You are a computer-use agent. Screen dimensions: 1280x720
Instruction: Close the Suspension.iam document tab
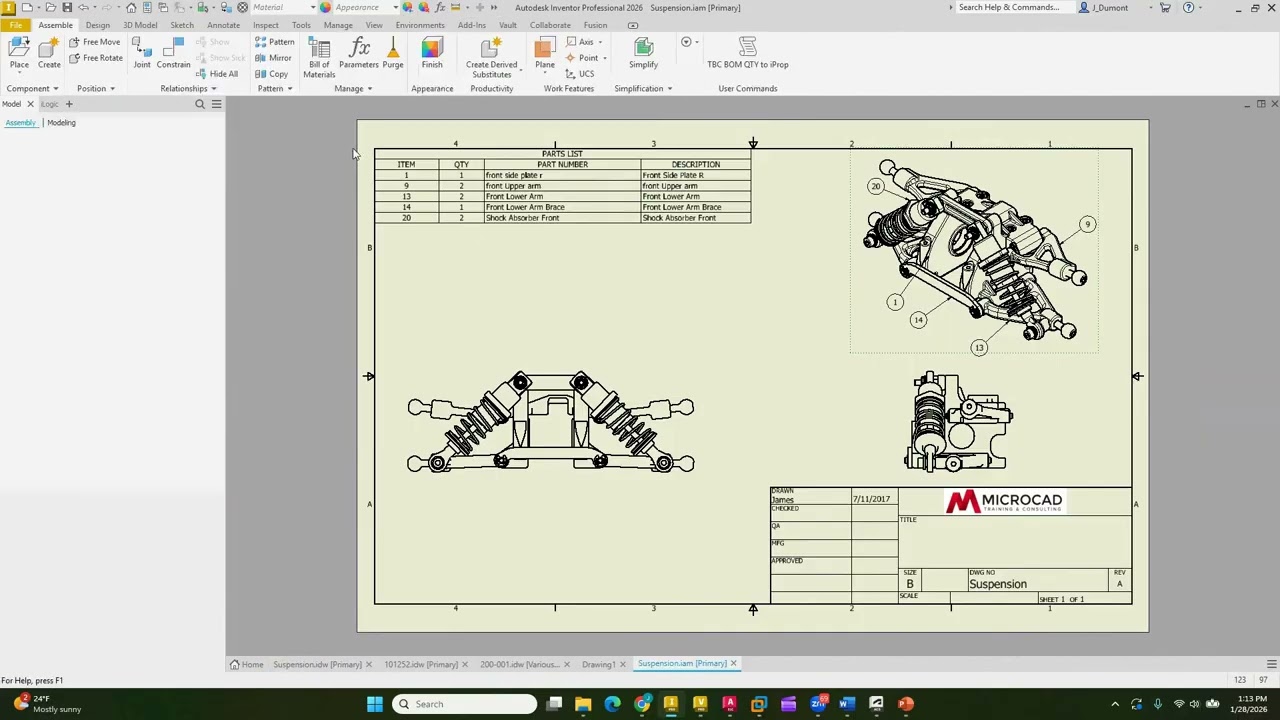pos(733,663)
